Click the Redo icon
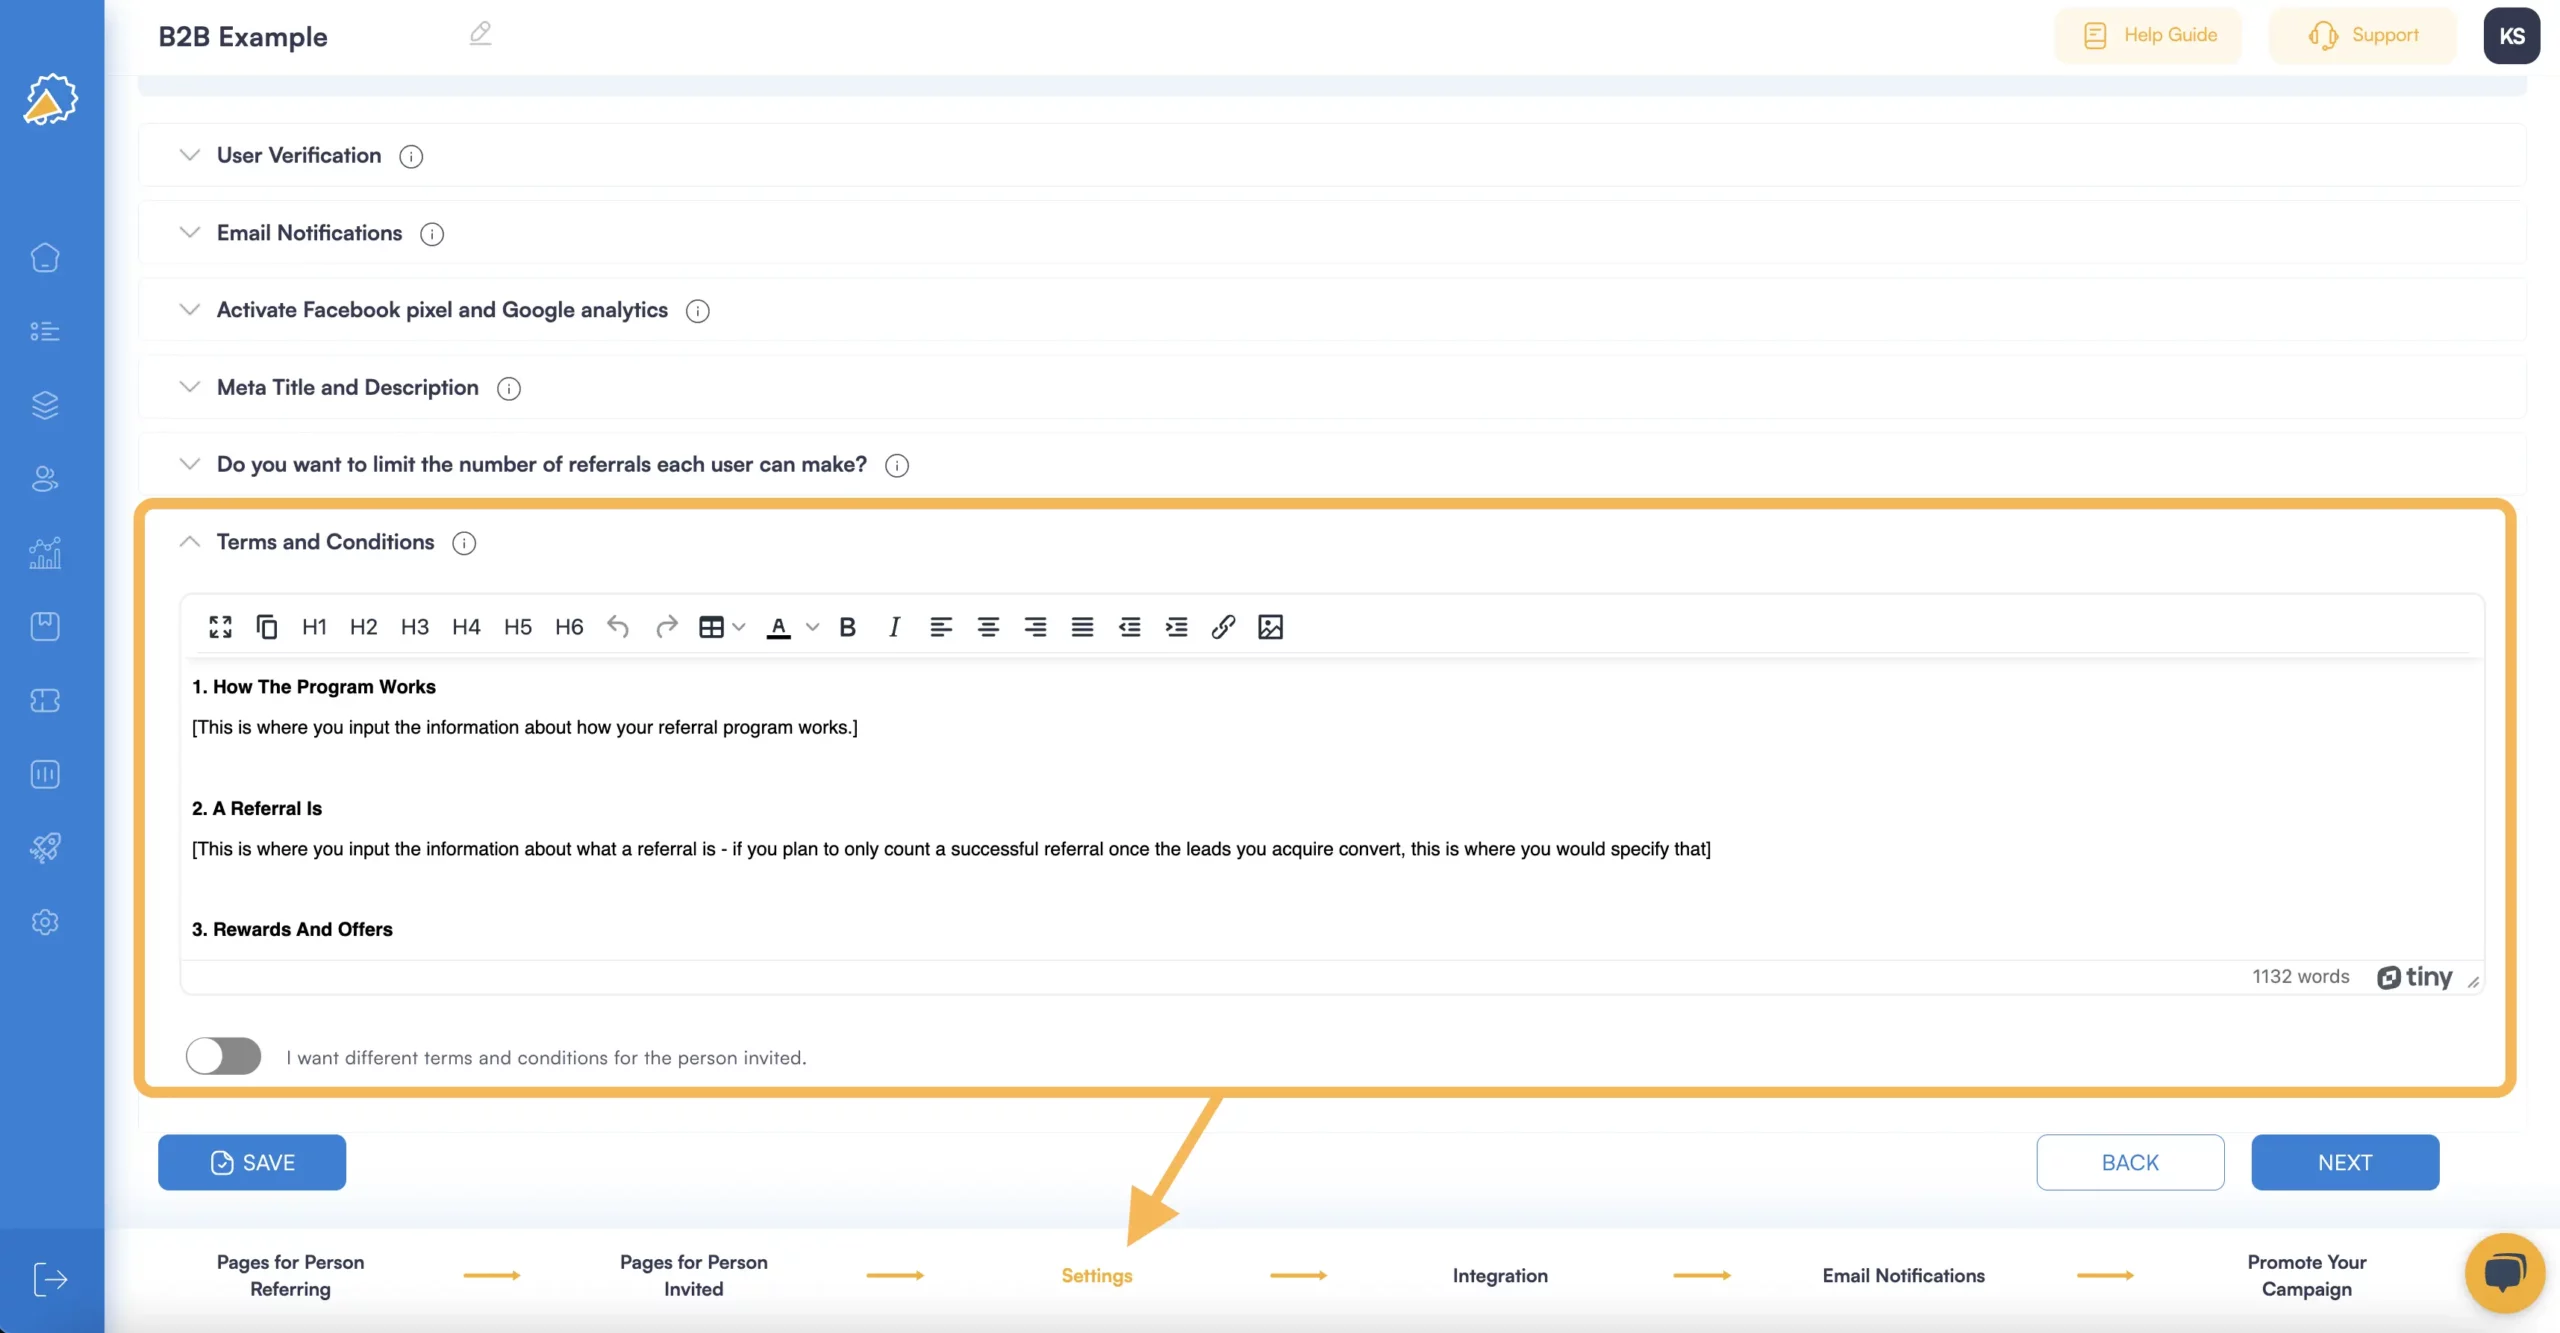 coord(665,627)
